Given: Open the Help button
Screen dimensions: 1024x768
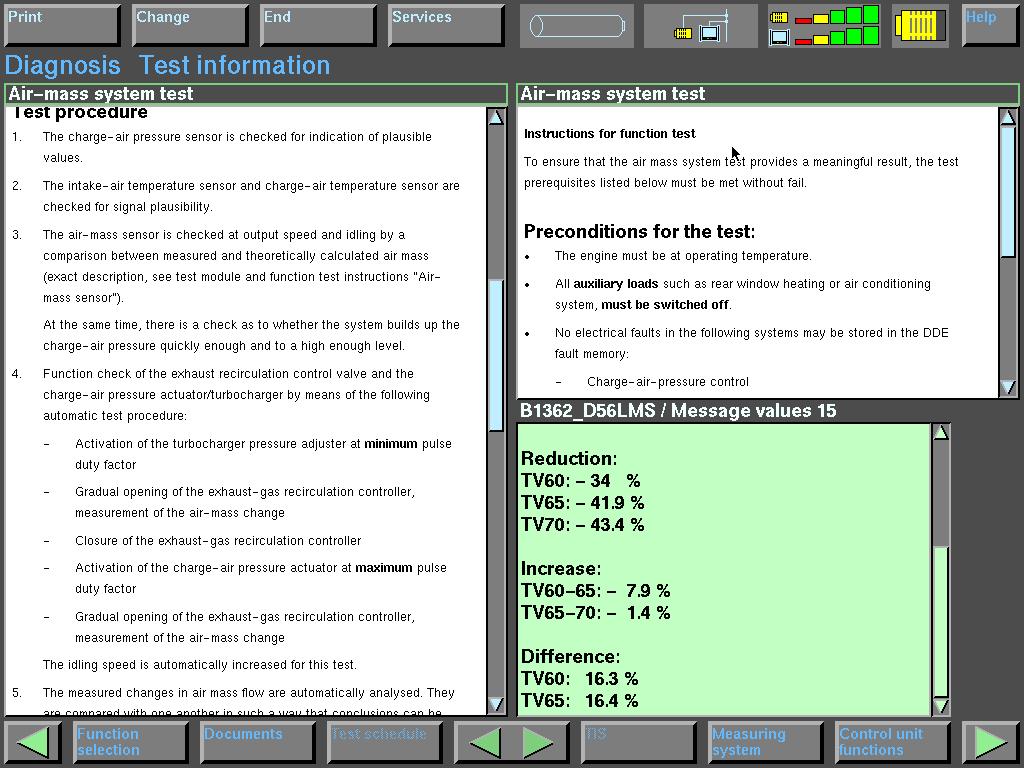Looking at the screenshot, I should [989, 25].
